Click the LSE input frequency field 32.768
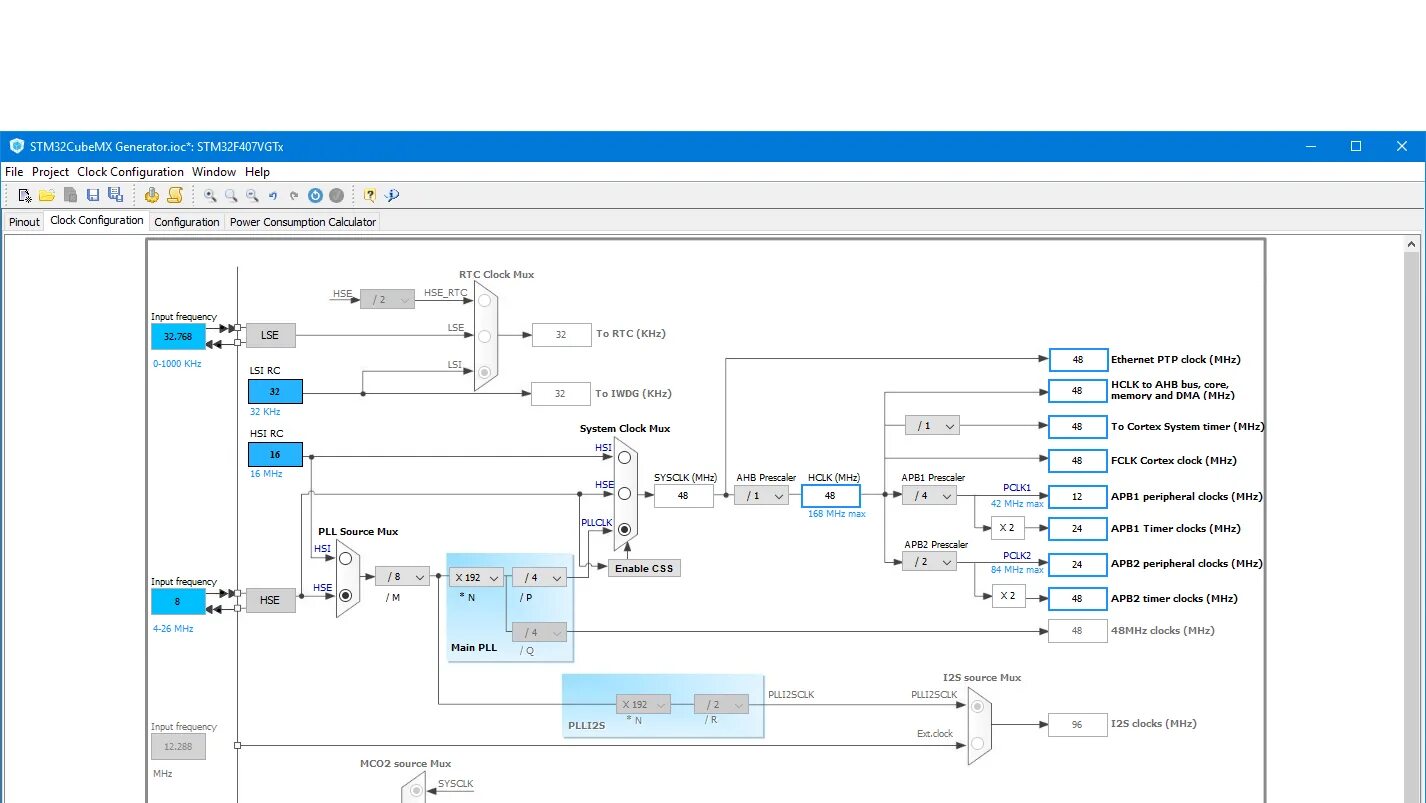 [x=178, y=336]
